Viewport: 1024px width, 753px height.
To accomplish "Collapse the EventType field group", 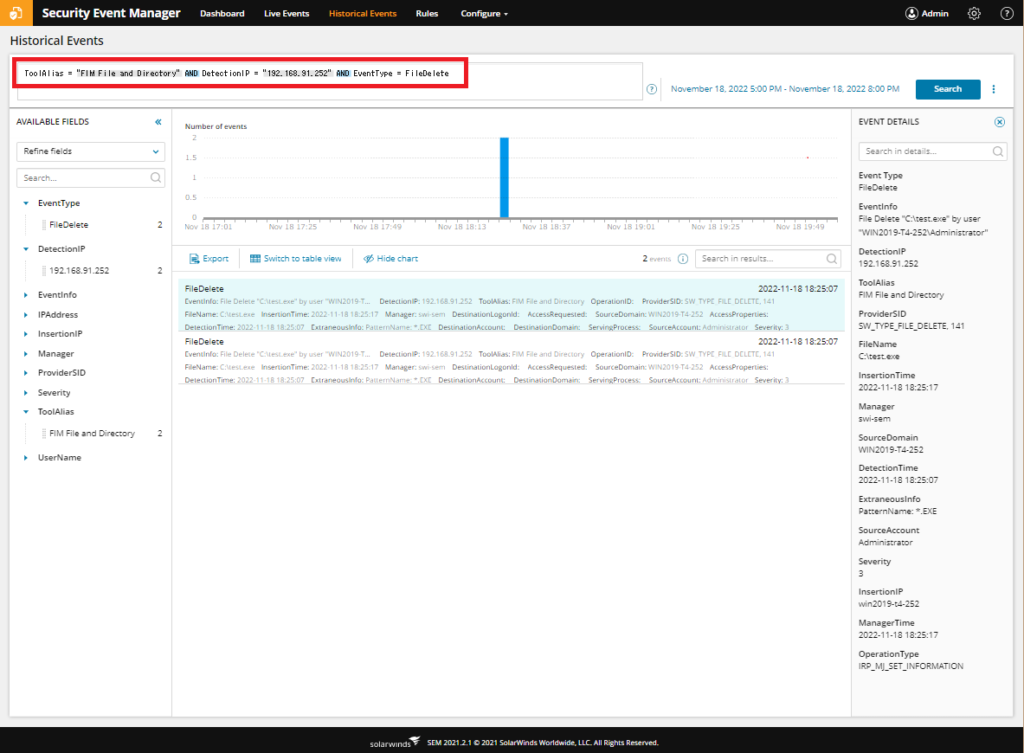I will coord(26,203).
